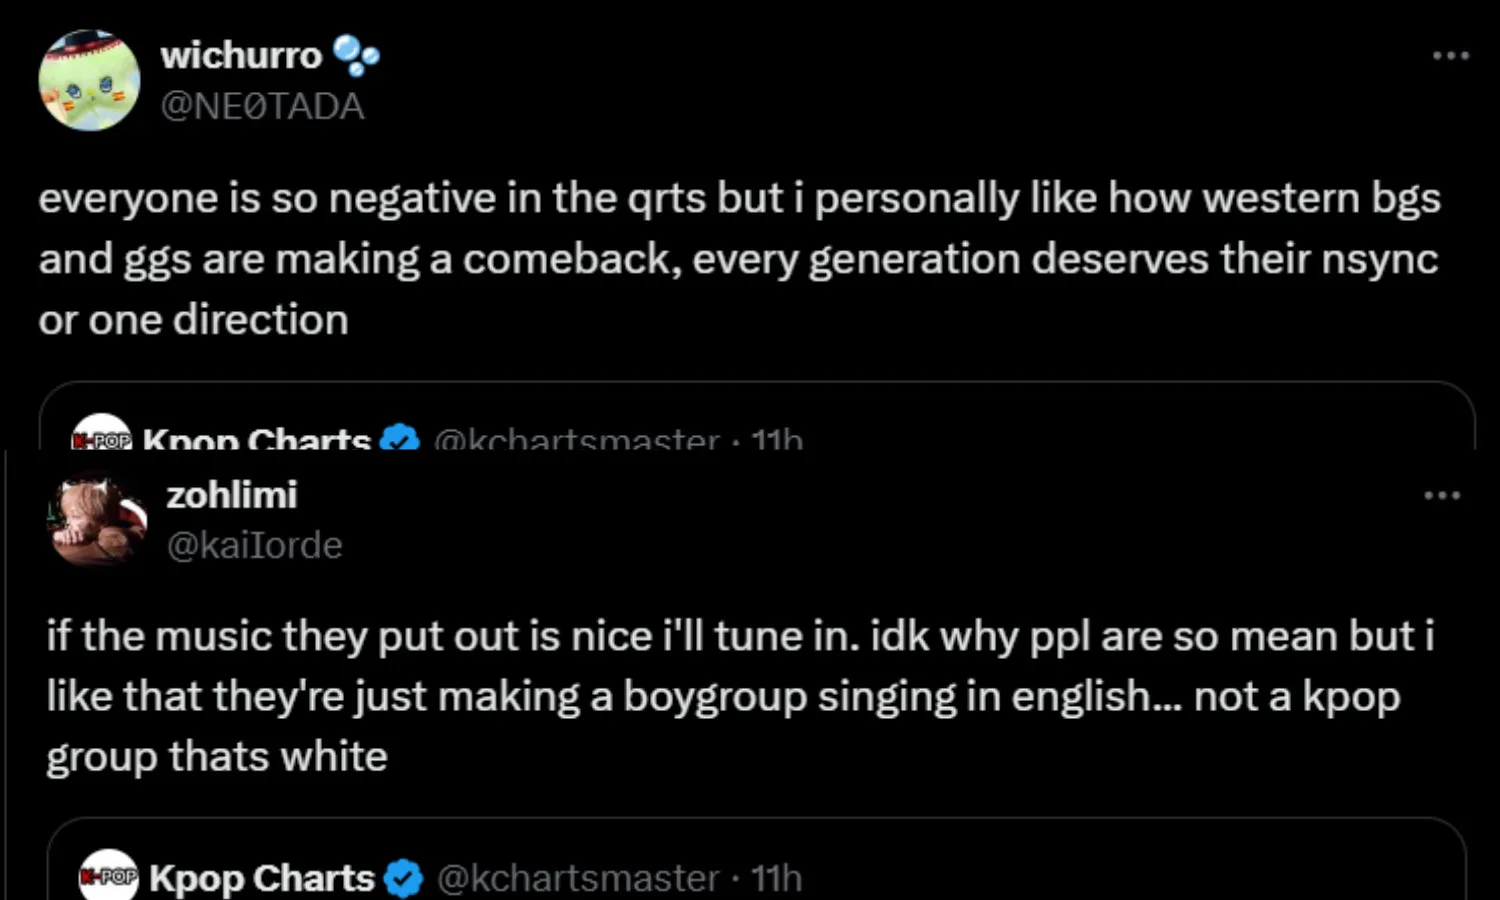The image size is (1500, 900).
Task: Open wichurro's profile picture
Action: (x=89, y=81)
